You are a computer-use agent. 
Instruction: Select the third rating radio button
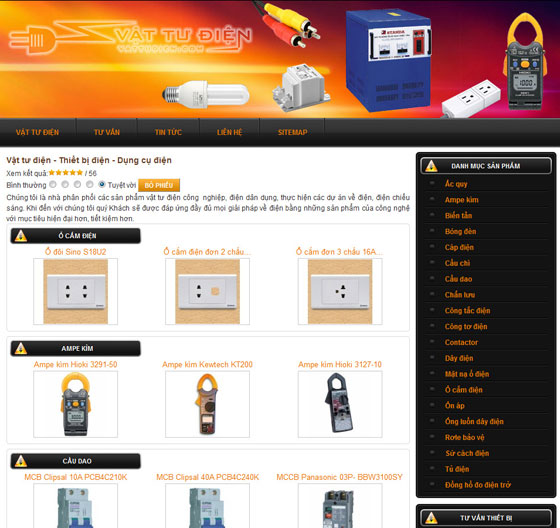(77, 184)
